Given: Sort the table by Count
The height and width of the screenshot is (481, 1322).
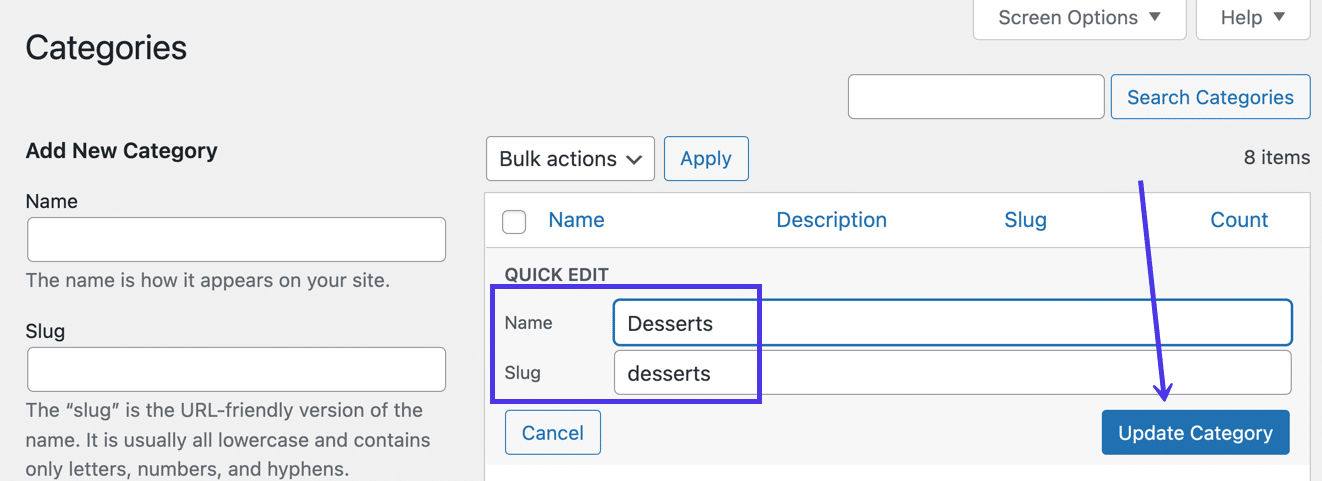Looking at the screenshot, I should pos(1239,220).
